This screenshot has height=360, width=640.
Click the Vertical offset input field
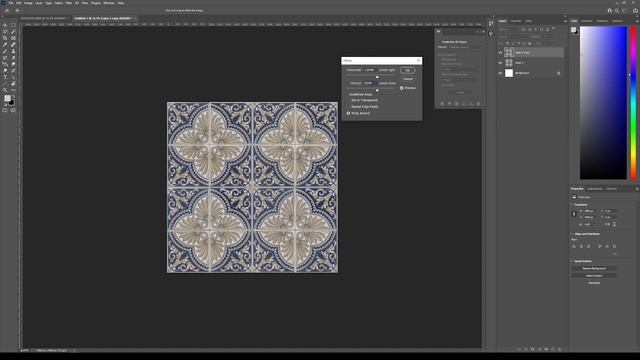(369, 83)
